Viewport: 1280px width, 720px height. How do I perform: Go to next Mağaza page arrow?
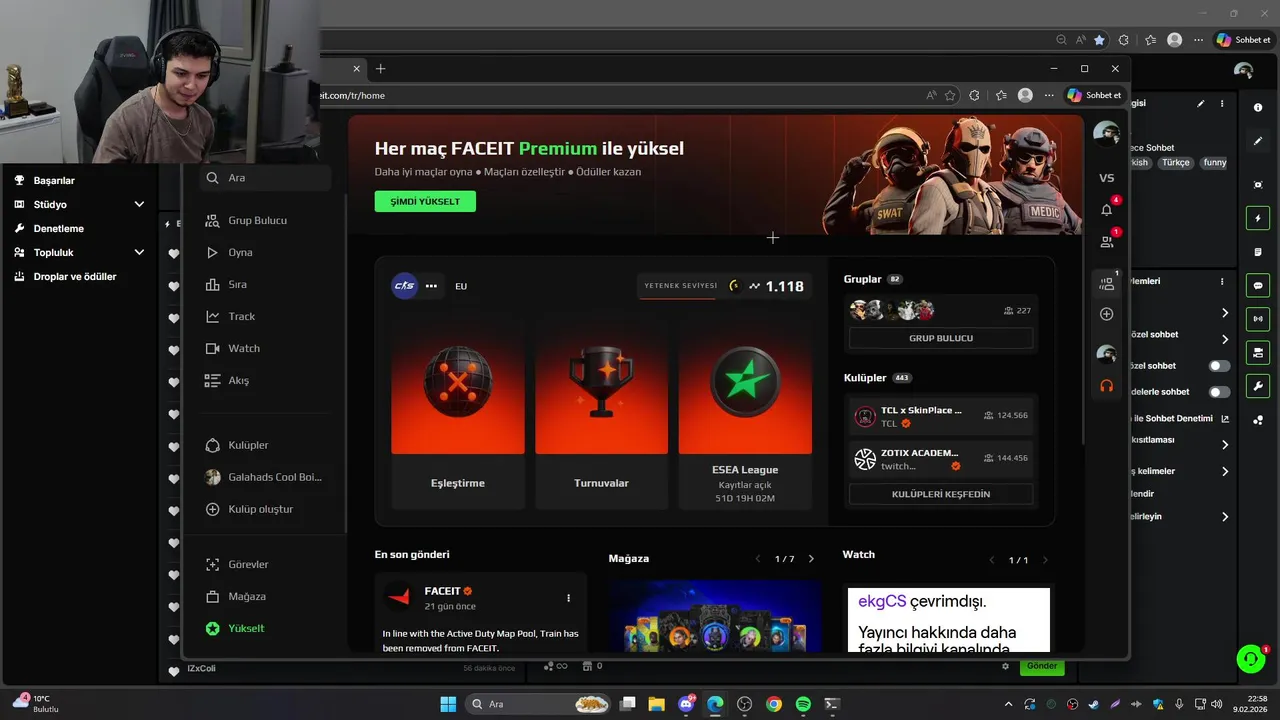coord(811,559)
